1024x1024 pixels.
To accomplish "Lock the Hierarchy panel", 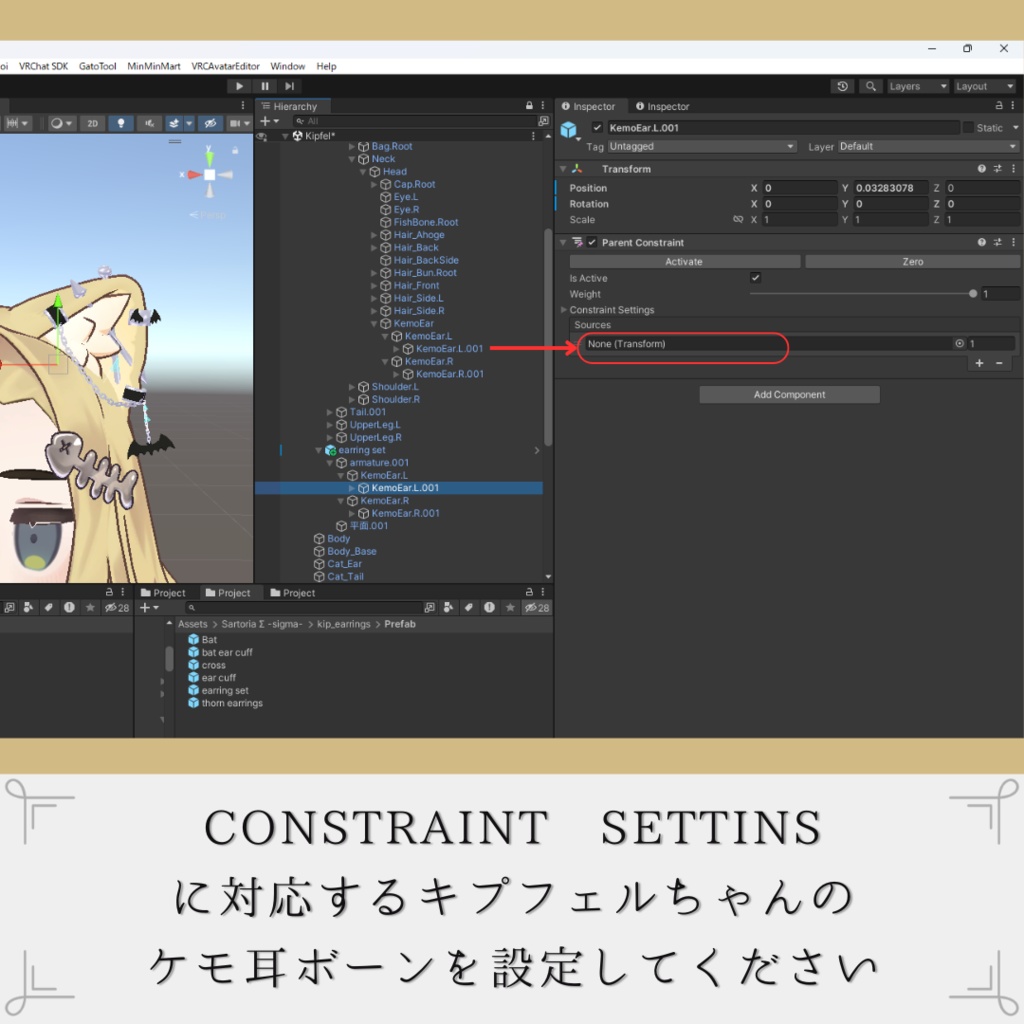I will click(x=529, y=106).
